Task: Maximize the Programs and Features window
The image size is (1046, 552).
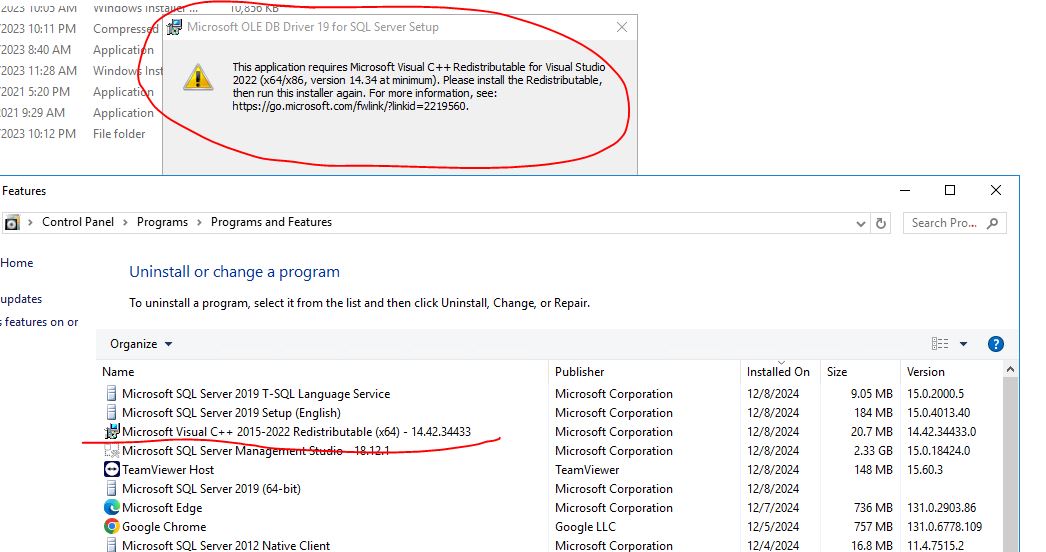Action: click(950, 190)
